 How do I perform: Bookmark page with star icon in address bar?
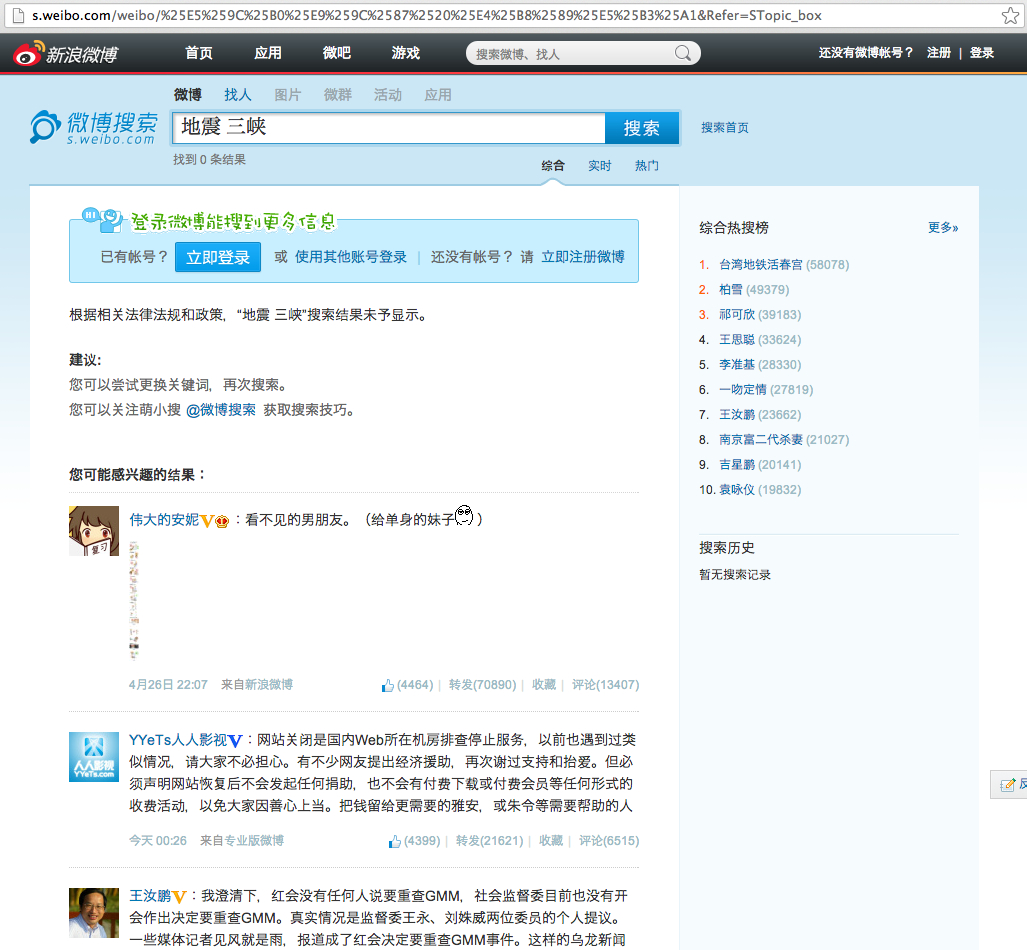coord(1010,15)
